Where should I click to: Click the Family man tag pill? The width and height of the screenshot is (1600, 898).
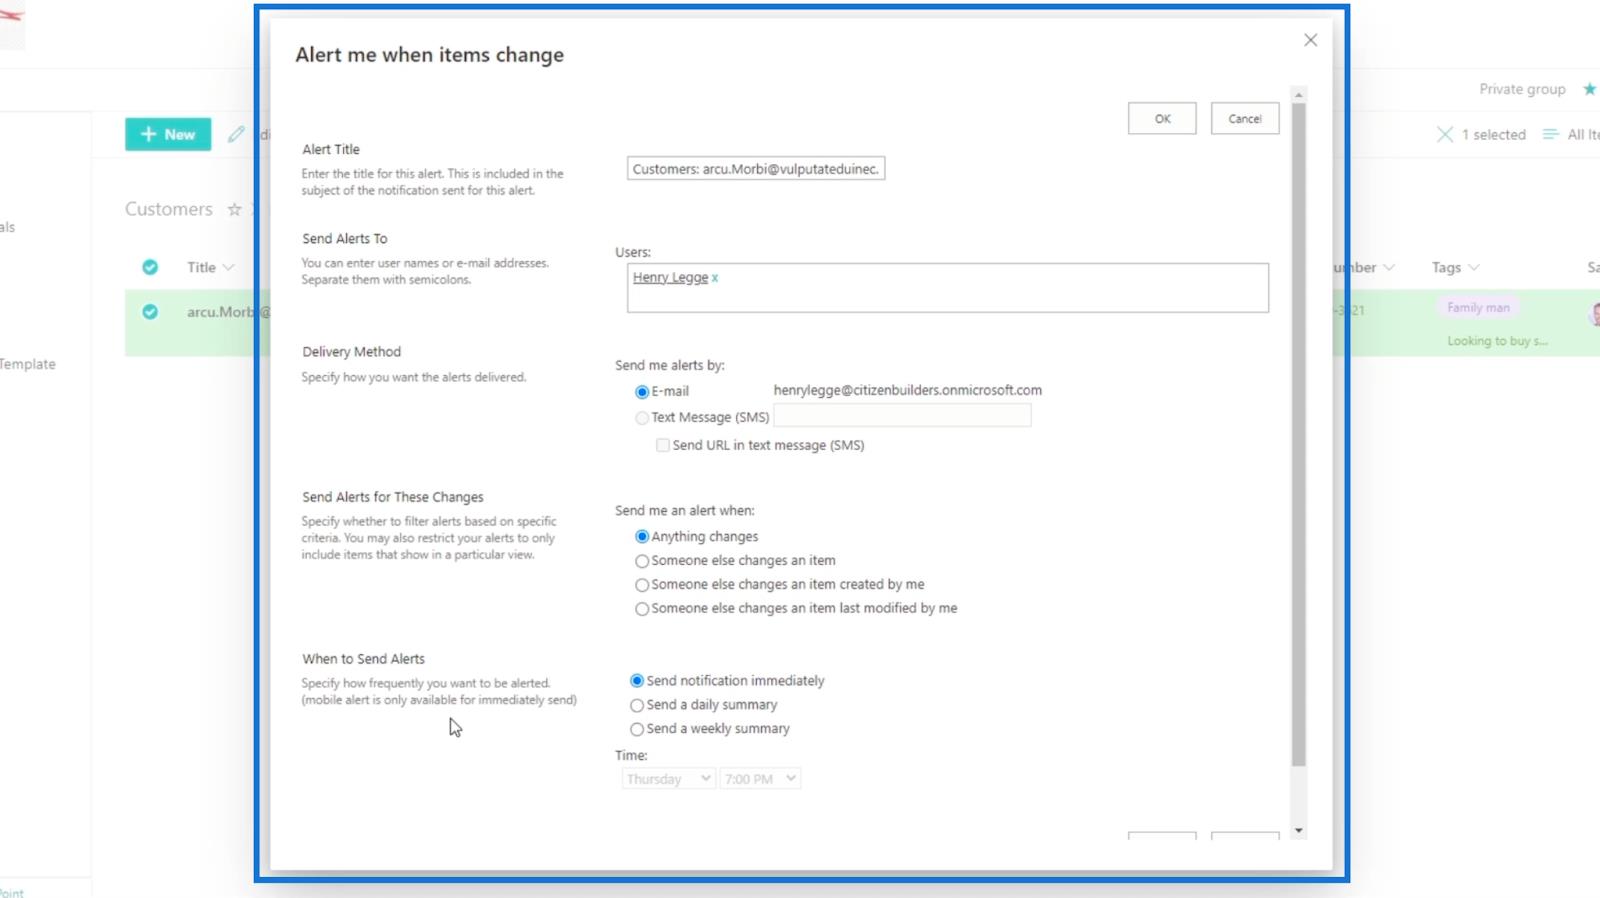pos(1478,308)
